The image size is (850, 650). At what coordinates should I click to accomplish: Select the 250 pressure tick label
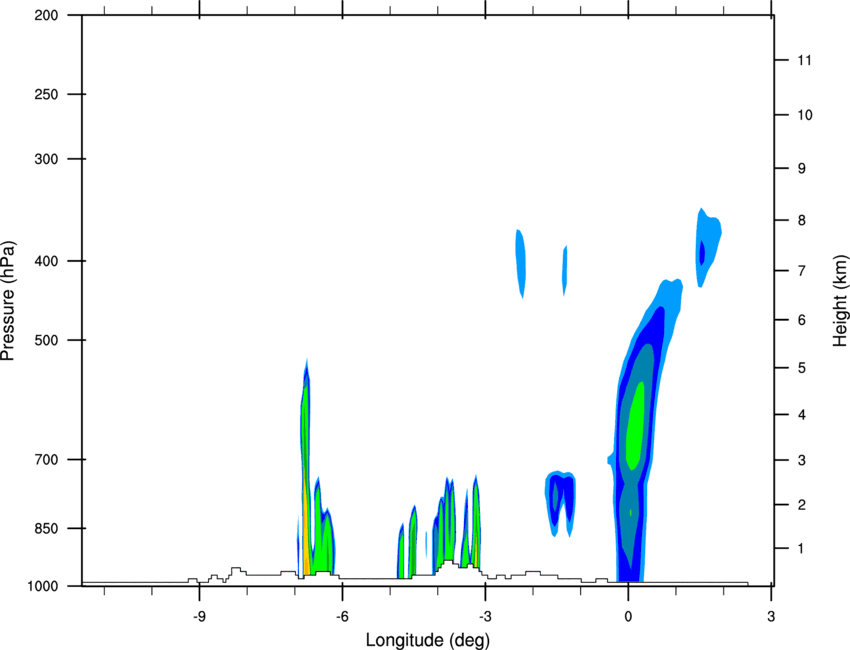click(46, 94)
